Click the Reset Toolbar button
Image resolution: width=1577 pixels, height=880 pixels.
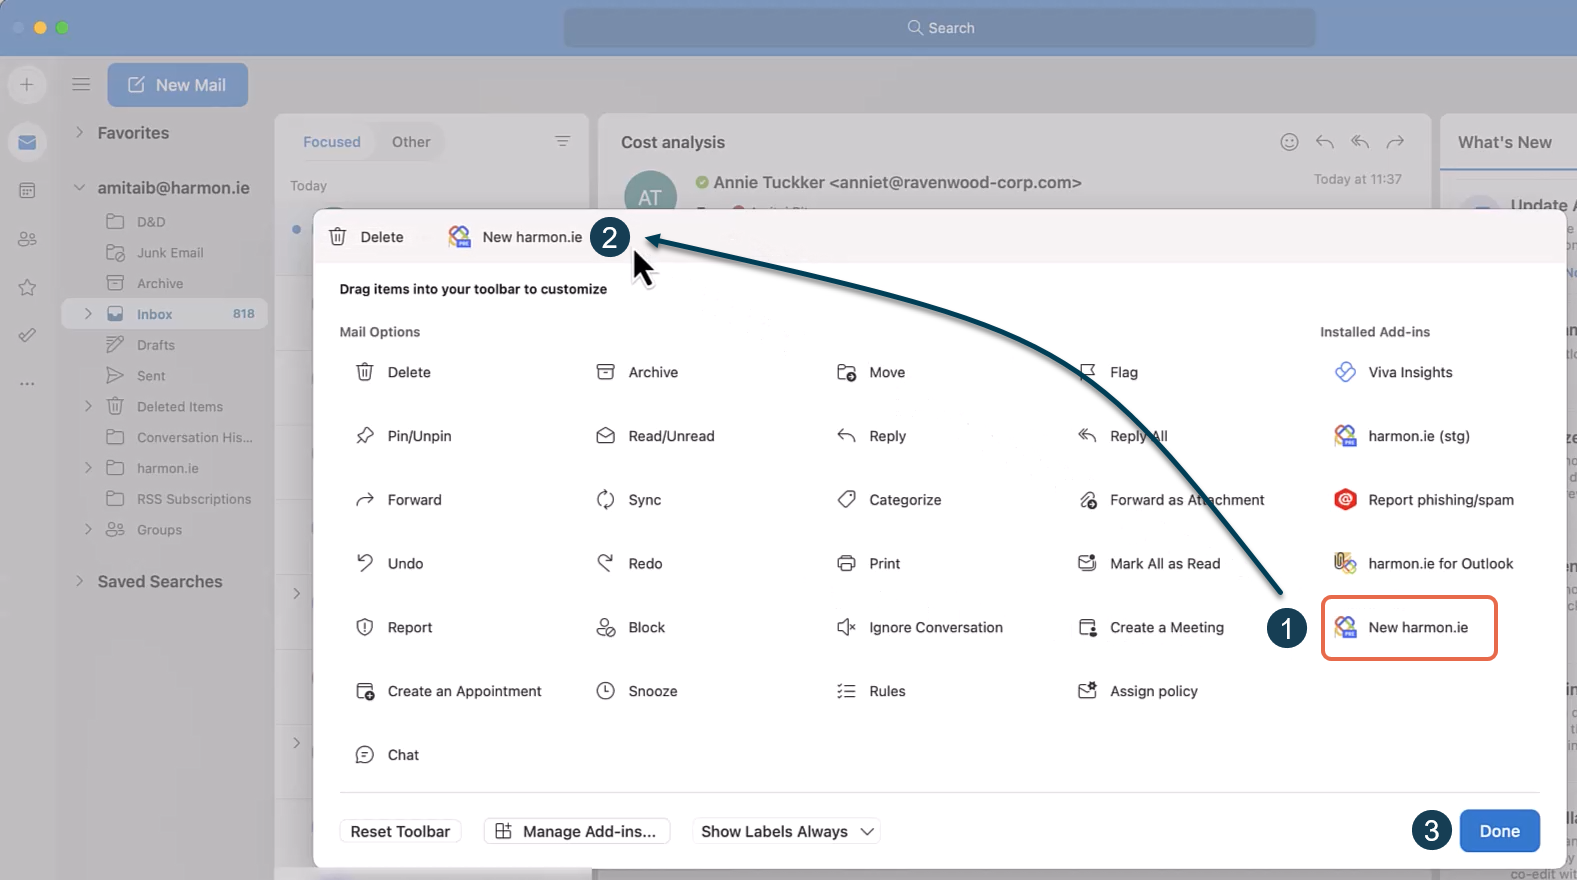pos(400,831)
